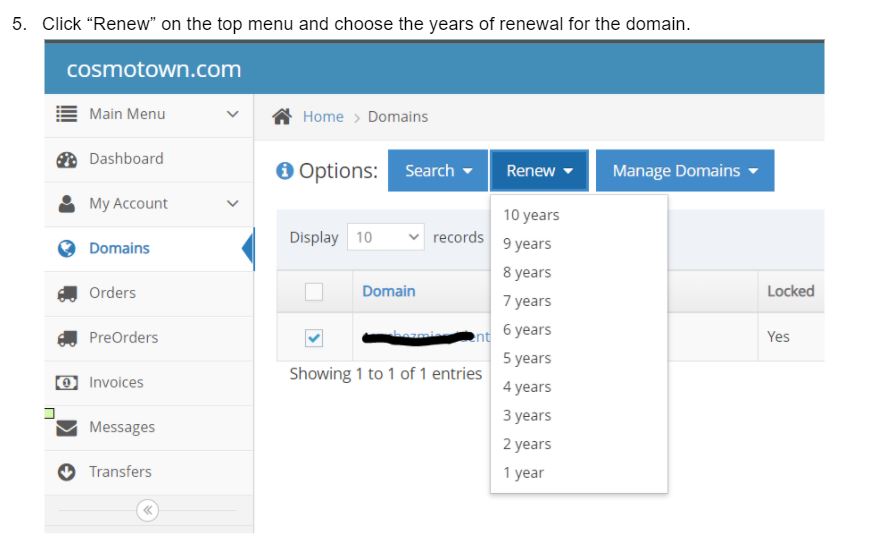Screen dimensions: 871x555
Task: Choose 1 year from Renew menu
Action: (523, 473)
